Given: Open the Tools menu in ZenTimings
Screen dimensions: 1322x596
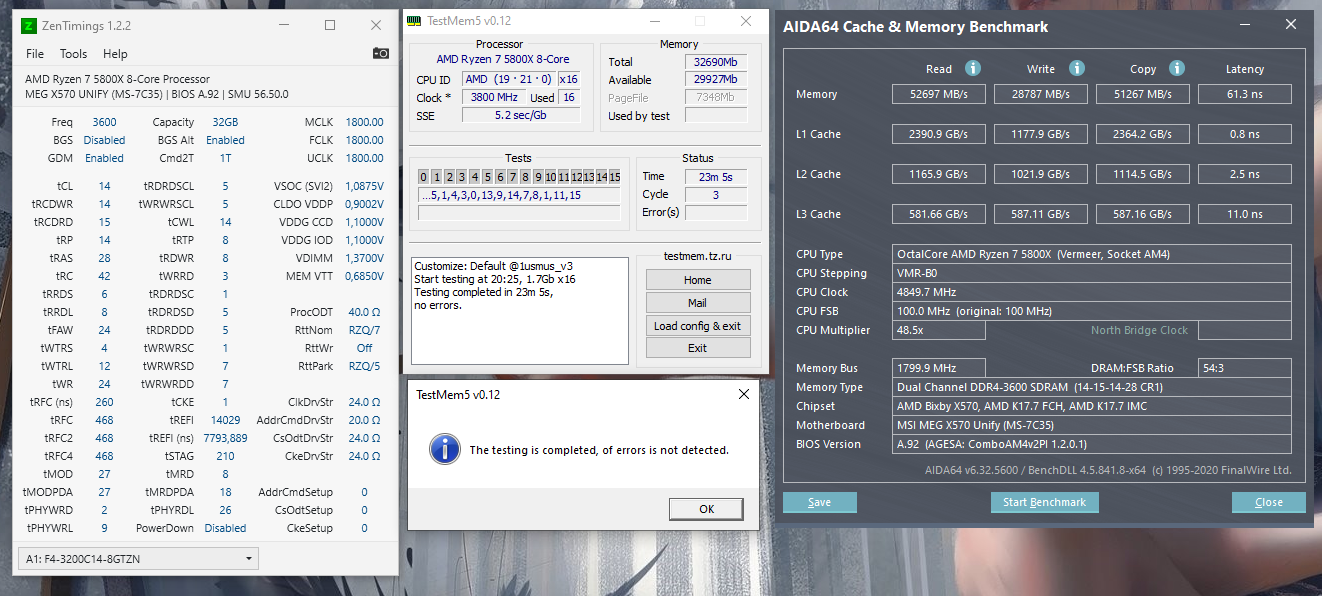Looking at the screenshot, I should (73, 54).
